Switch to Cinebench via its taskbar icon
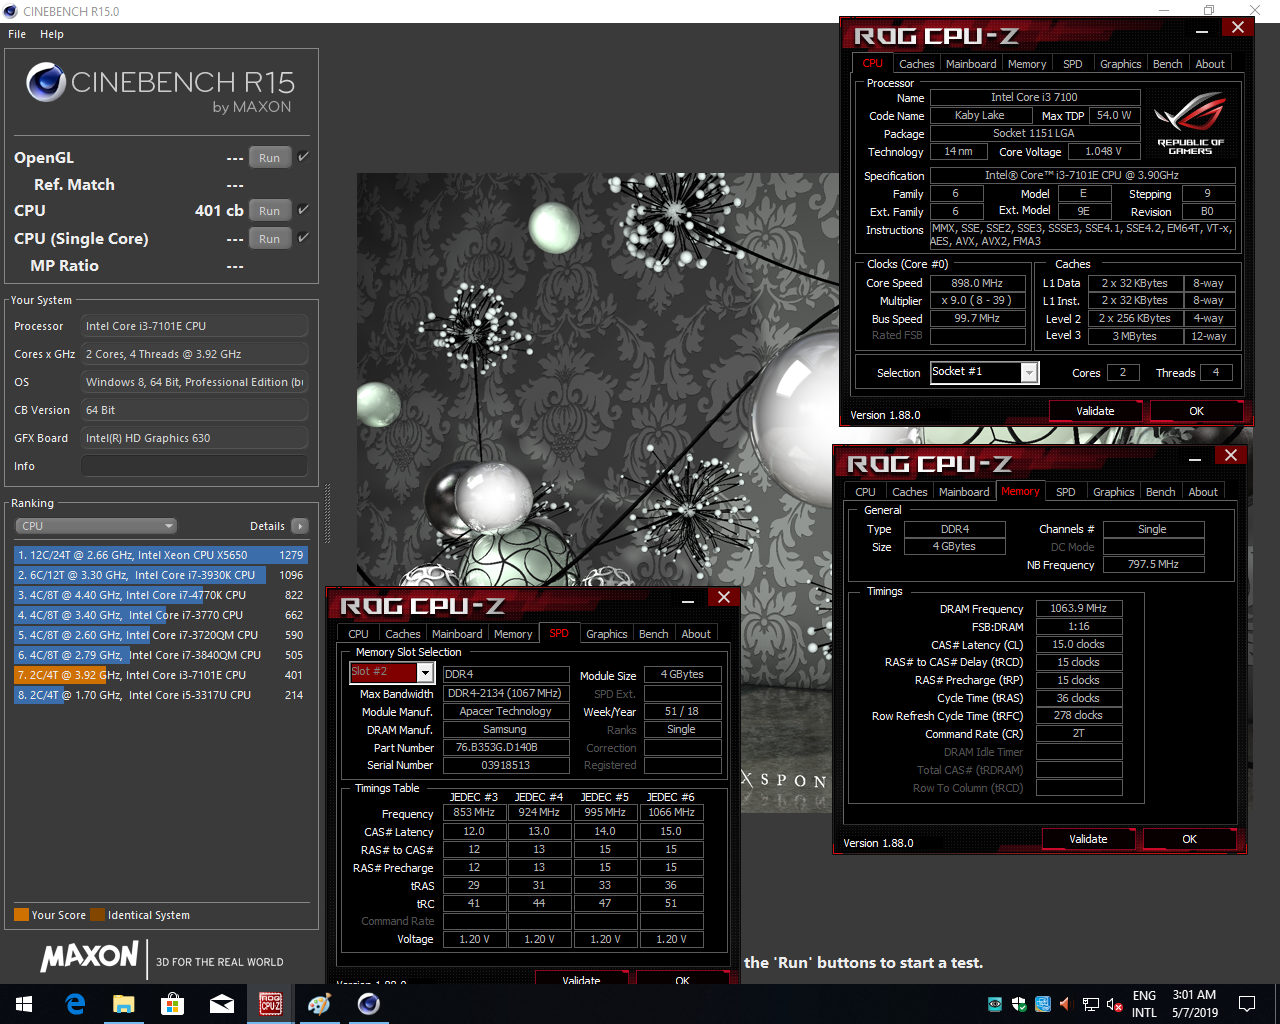The height and width of the screenshot is (1024, 1280). (369, 1004)
